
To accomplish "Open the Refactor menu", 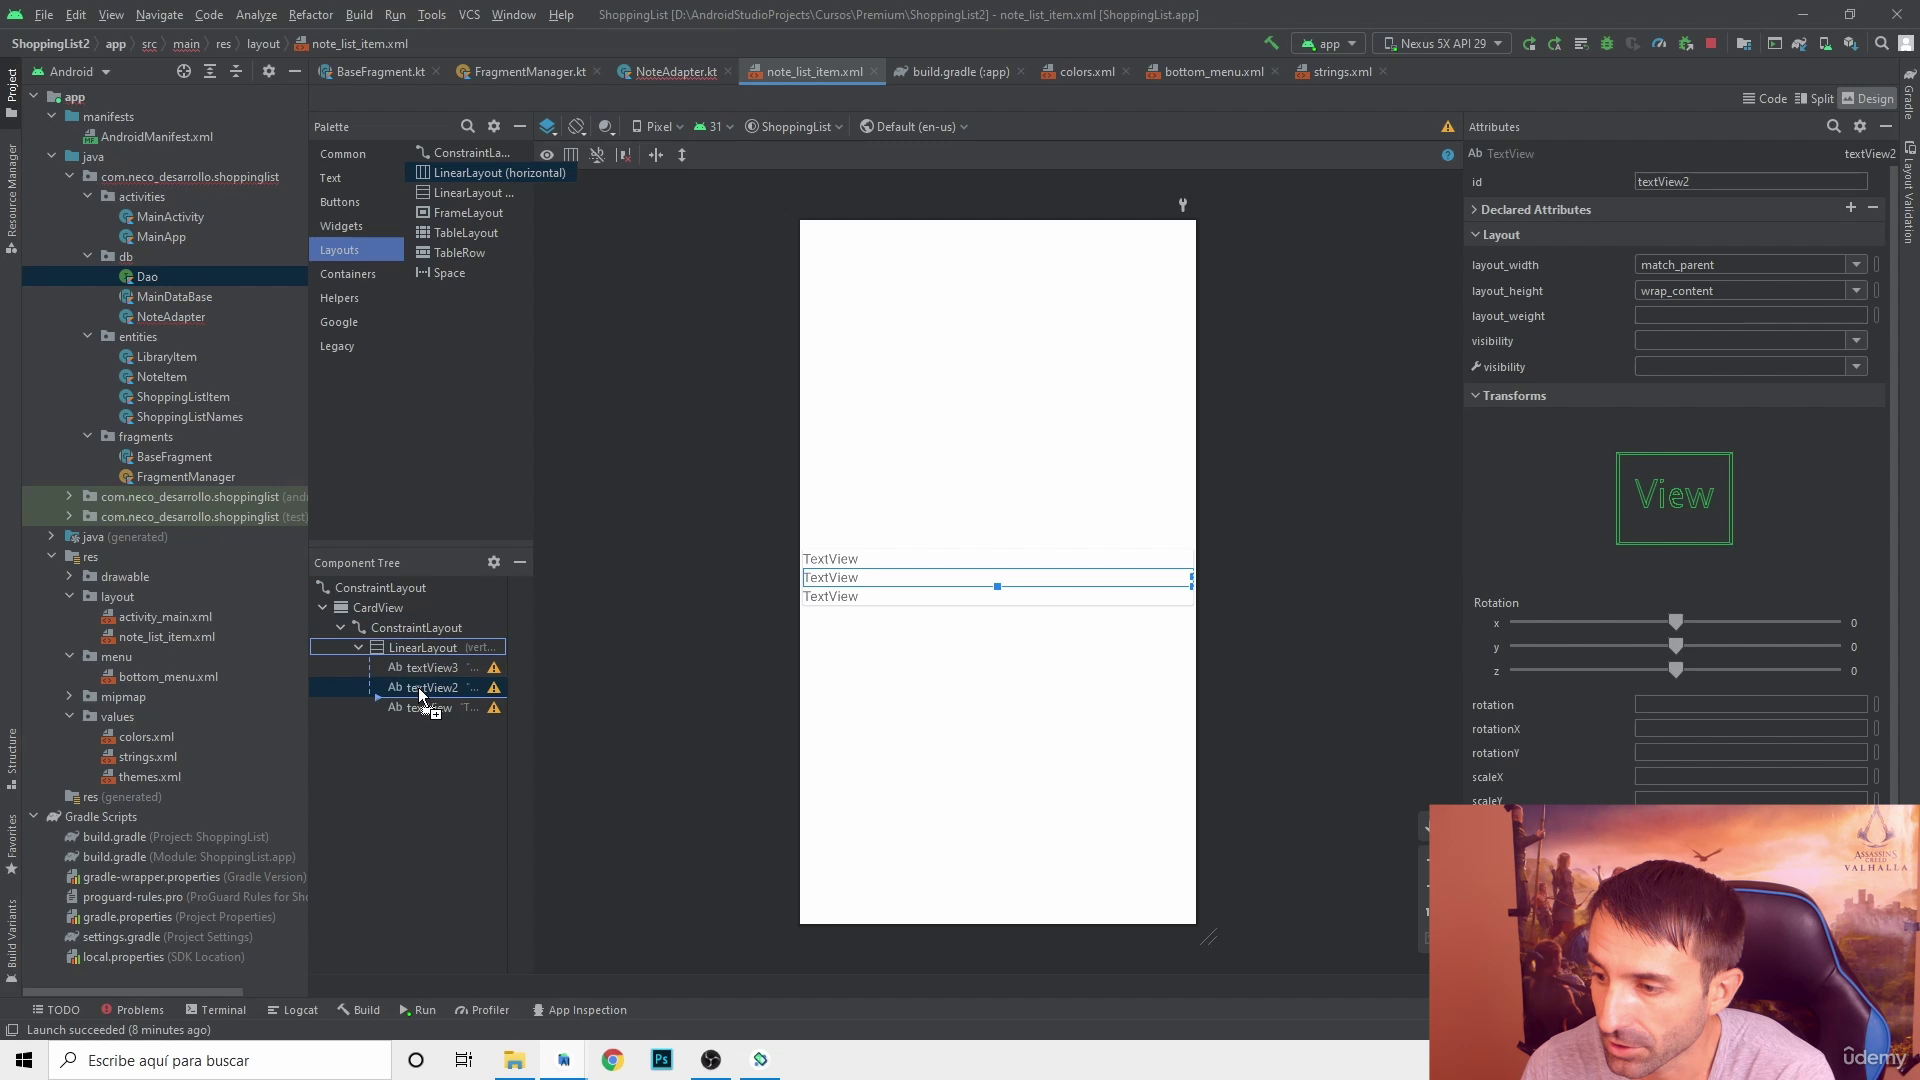I will pos(310,15).
